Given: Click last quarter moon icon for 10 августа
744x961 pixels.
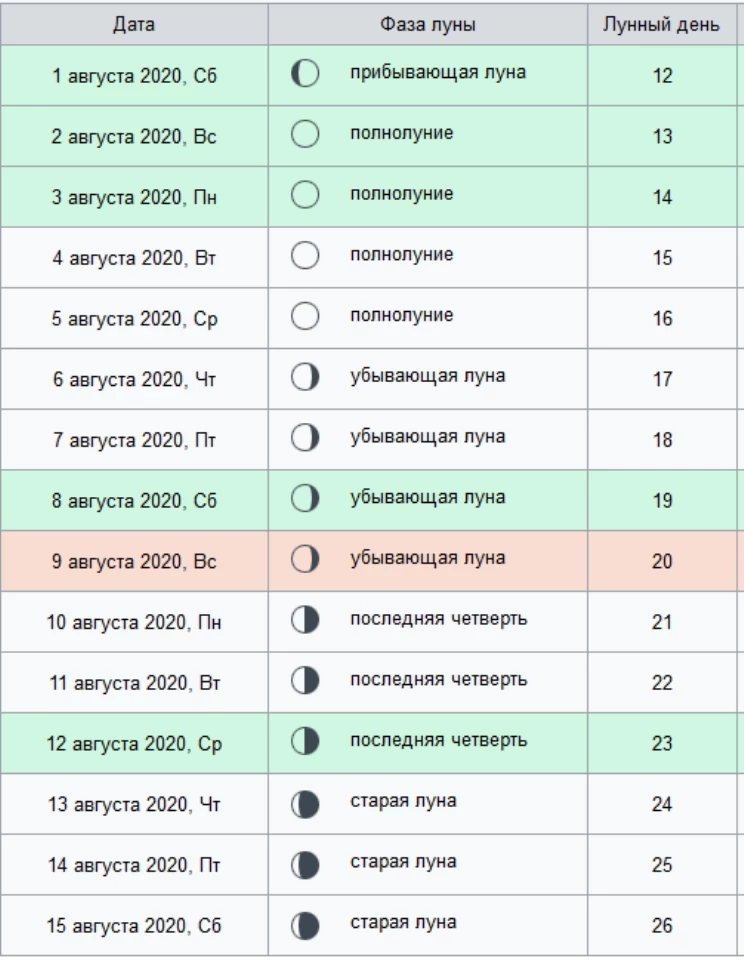Looking at the screenshot, I should click(305, 621).
